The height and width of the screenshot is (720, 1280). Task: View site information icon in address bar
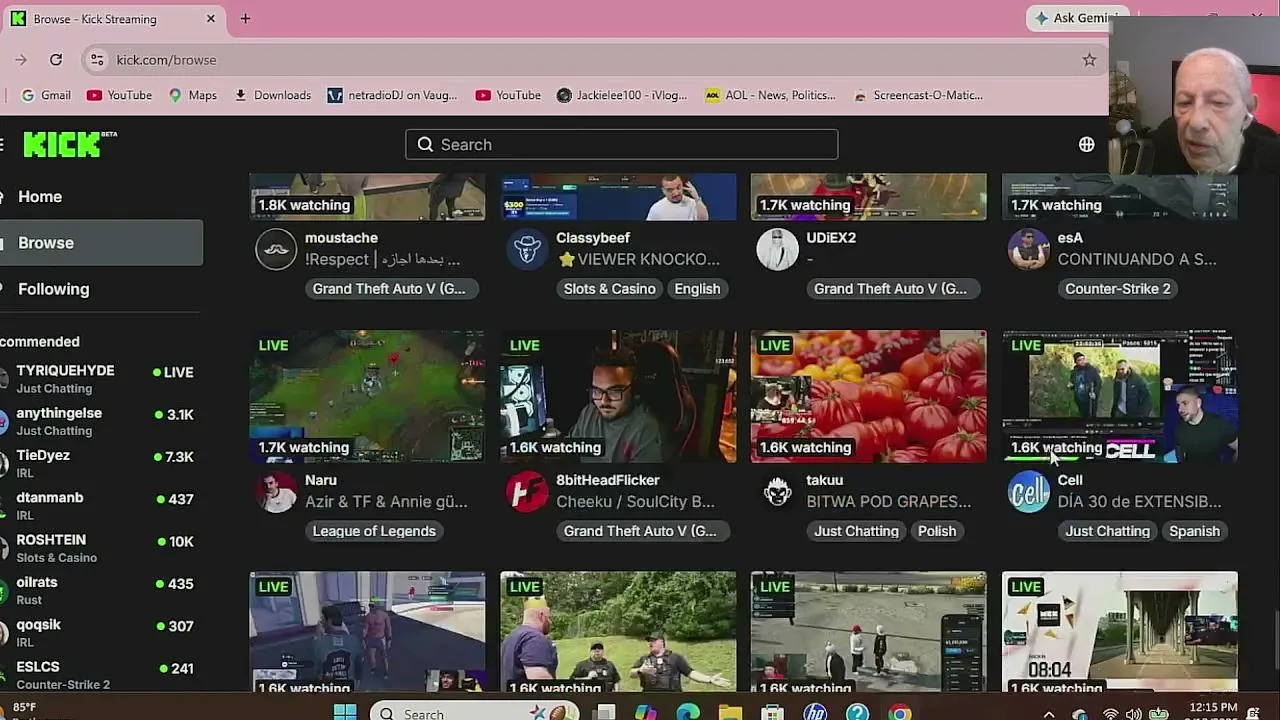click(x=97, y=60)
